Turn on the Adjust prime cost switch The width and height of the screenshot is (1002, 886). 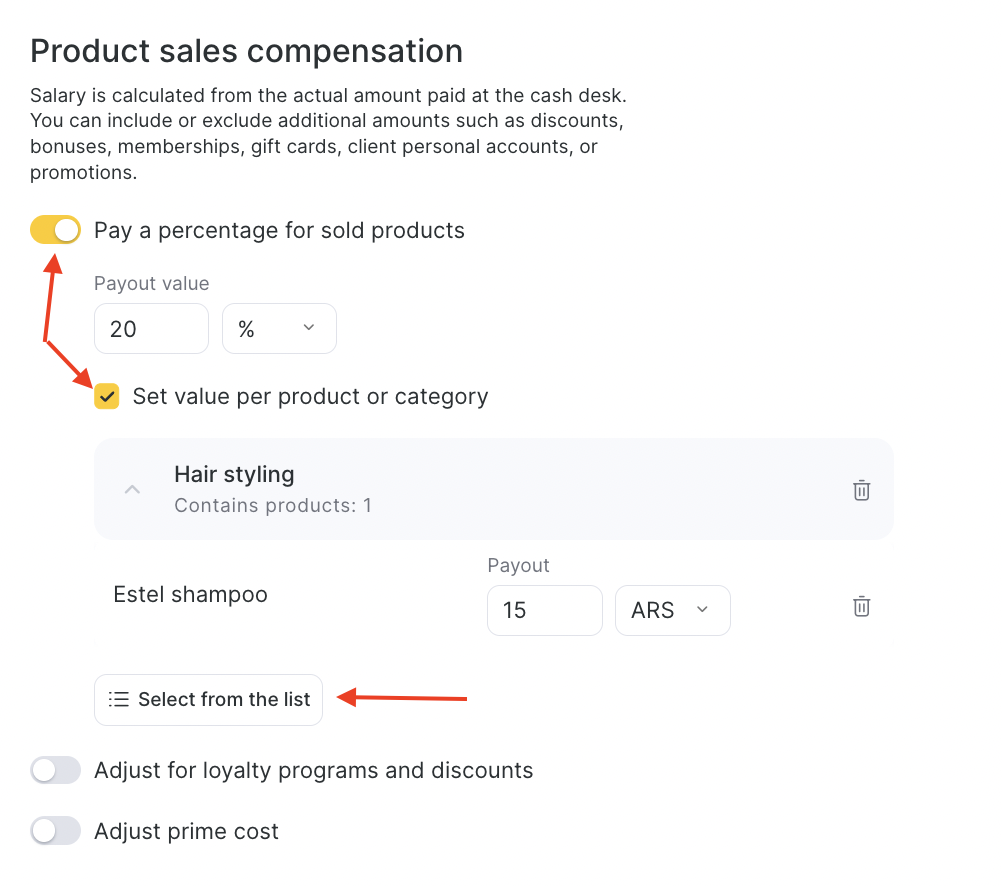55,831
